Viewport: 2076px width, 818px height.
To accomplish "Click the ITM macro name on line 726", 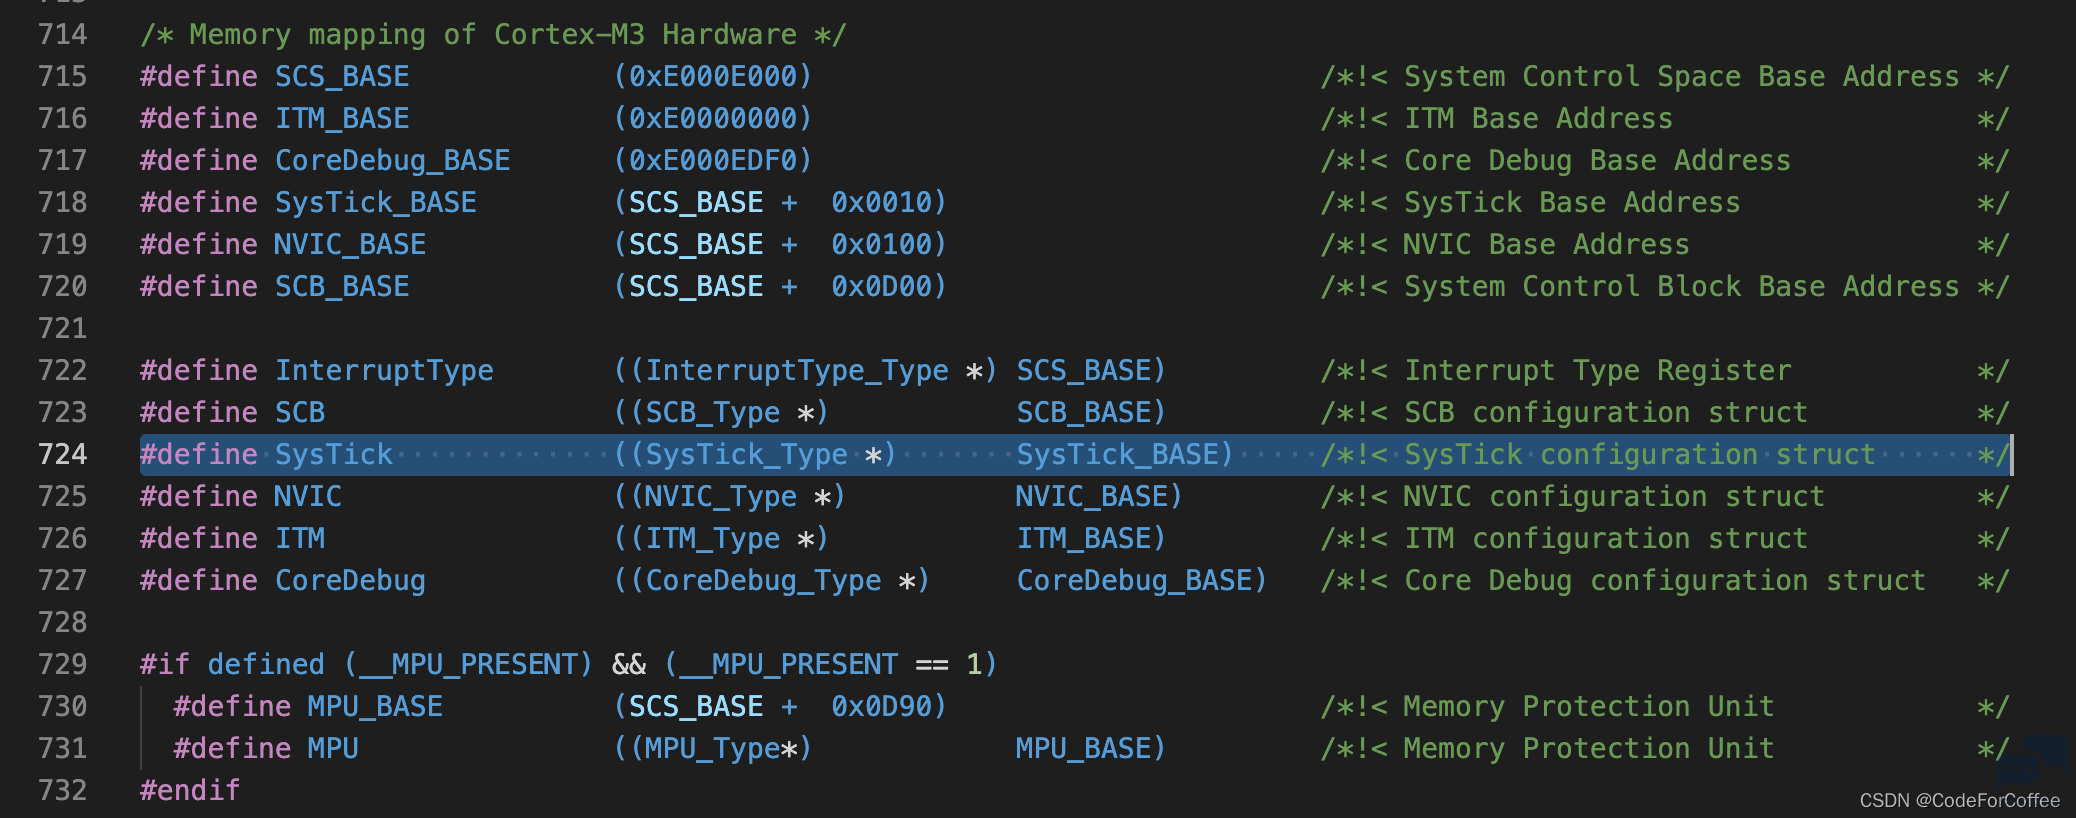I will click(300, 539).
